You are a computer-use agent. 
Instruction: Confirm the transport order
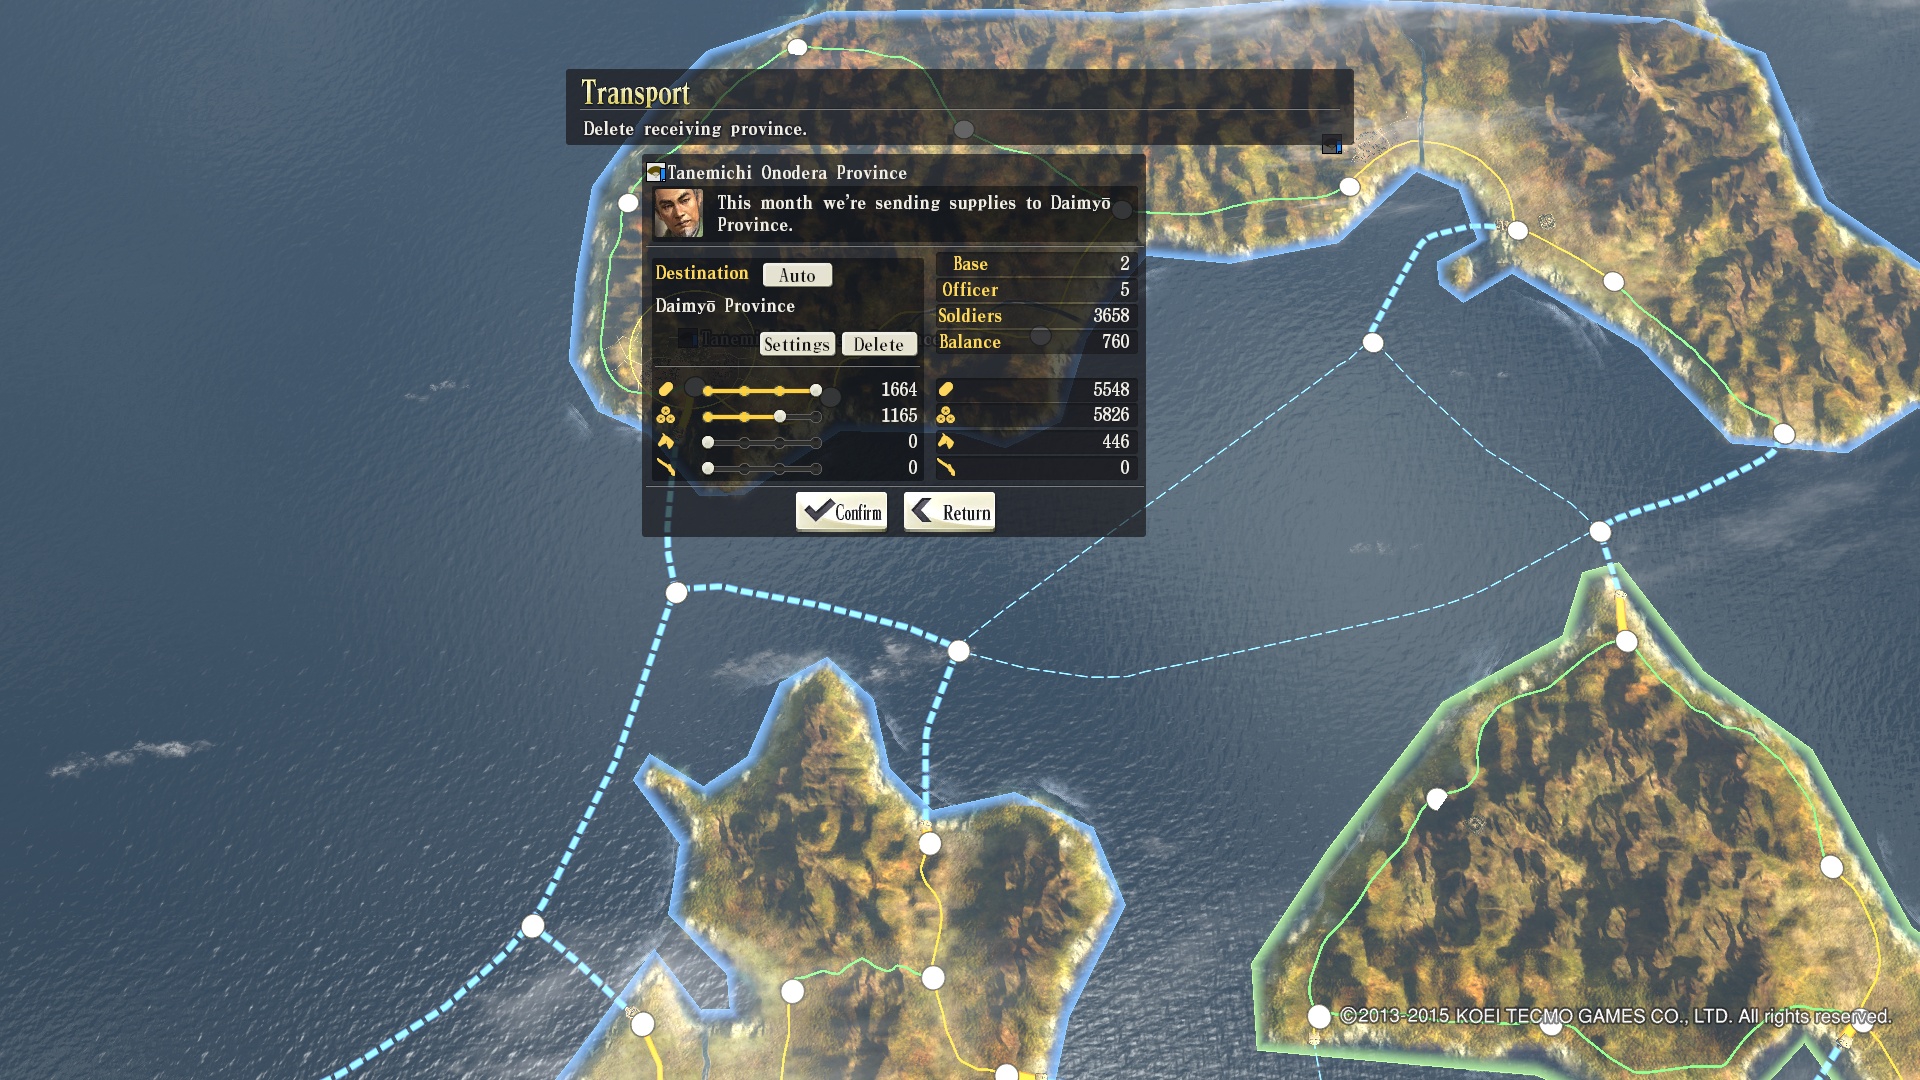[841, 512]
